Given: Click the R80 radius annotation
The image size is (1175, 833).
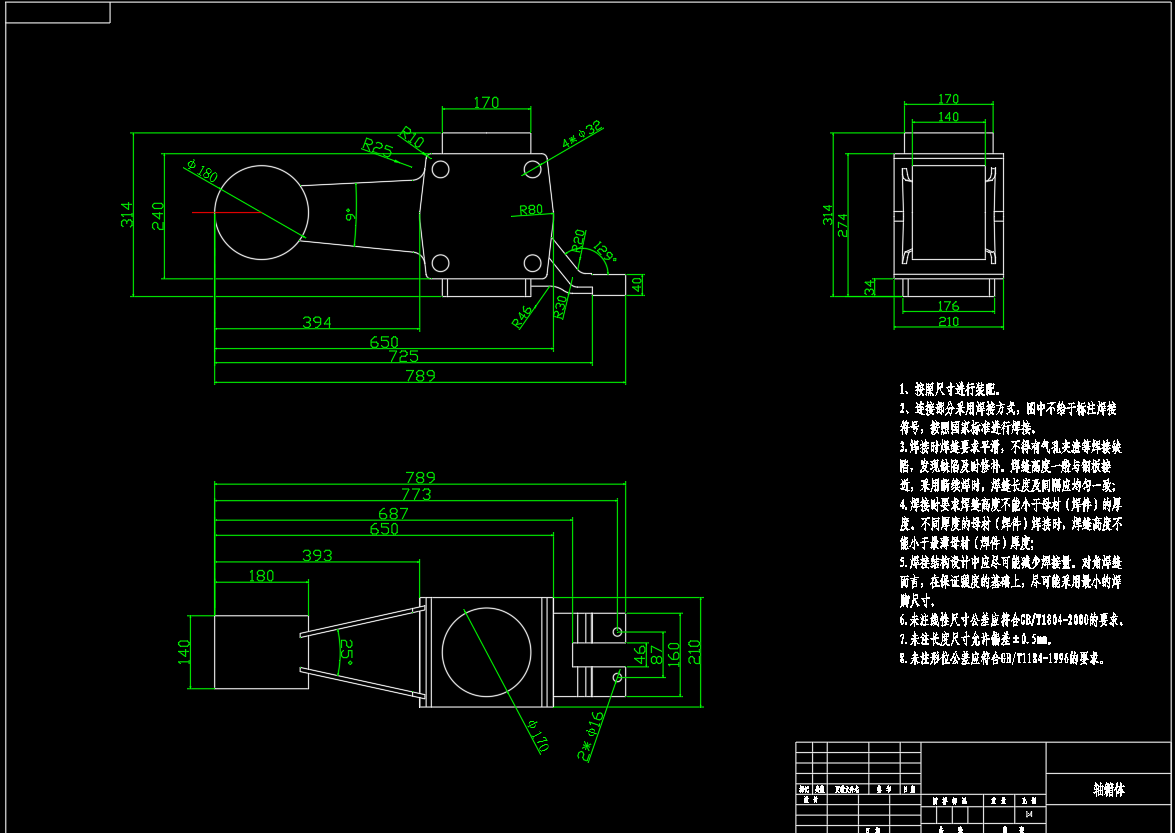Looking at the screenshot, I should [530, 210].
